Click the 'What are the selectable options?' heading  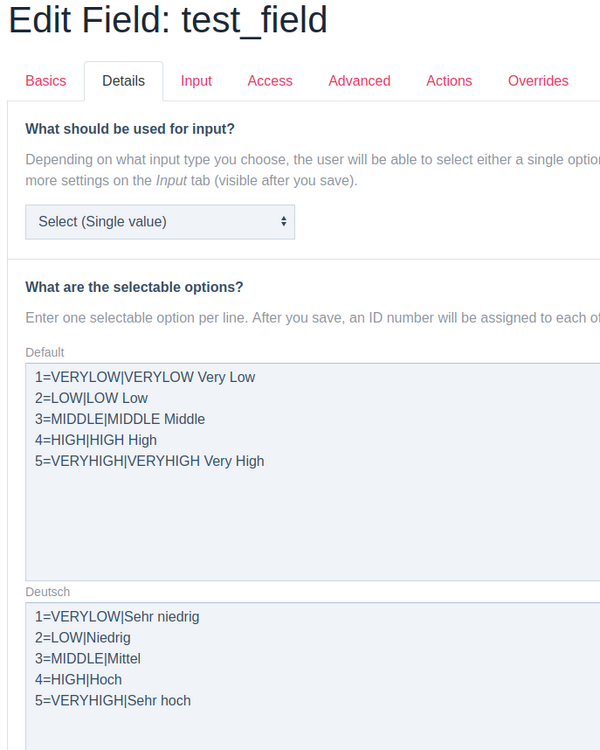point(134,287)
